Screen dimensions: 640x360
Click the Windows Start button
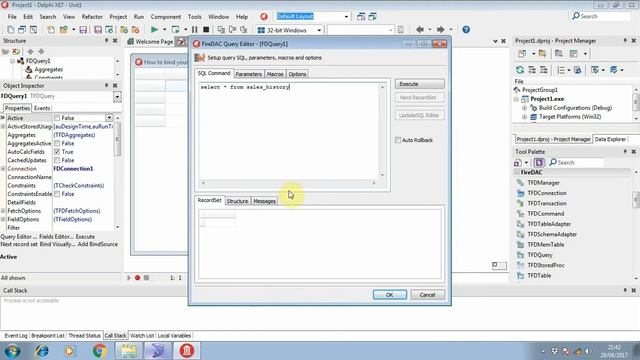12,351
